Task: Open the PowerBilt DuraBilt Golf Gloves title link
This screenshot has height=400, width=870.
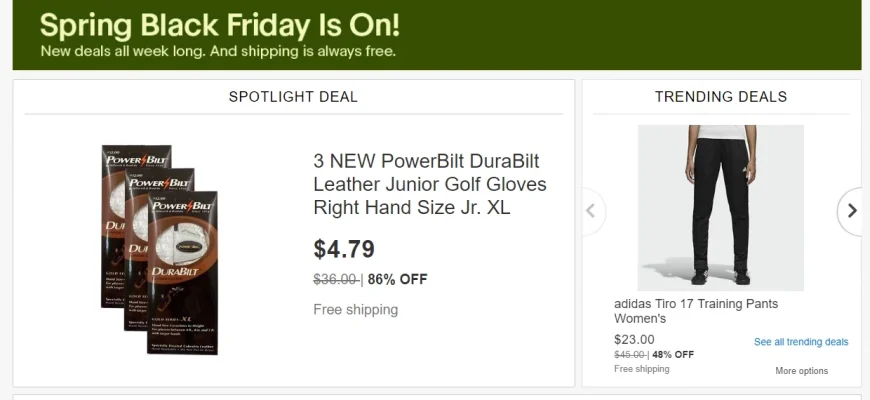Action: (x=430, y=185)
